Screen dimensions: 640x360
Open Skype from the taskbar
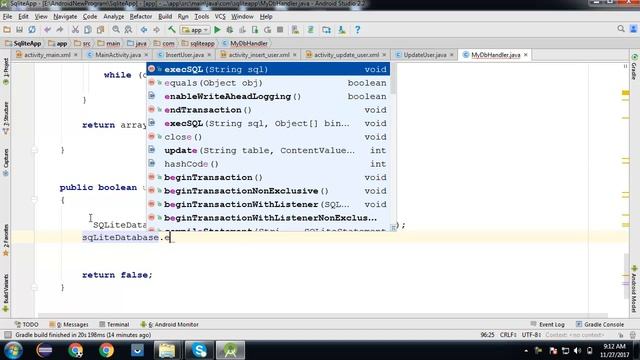(200, 350)
